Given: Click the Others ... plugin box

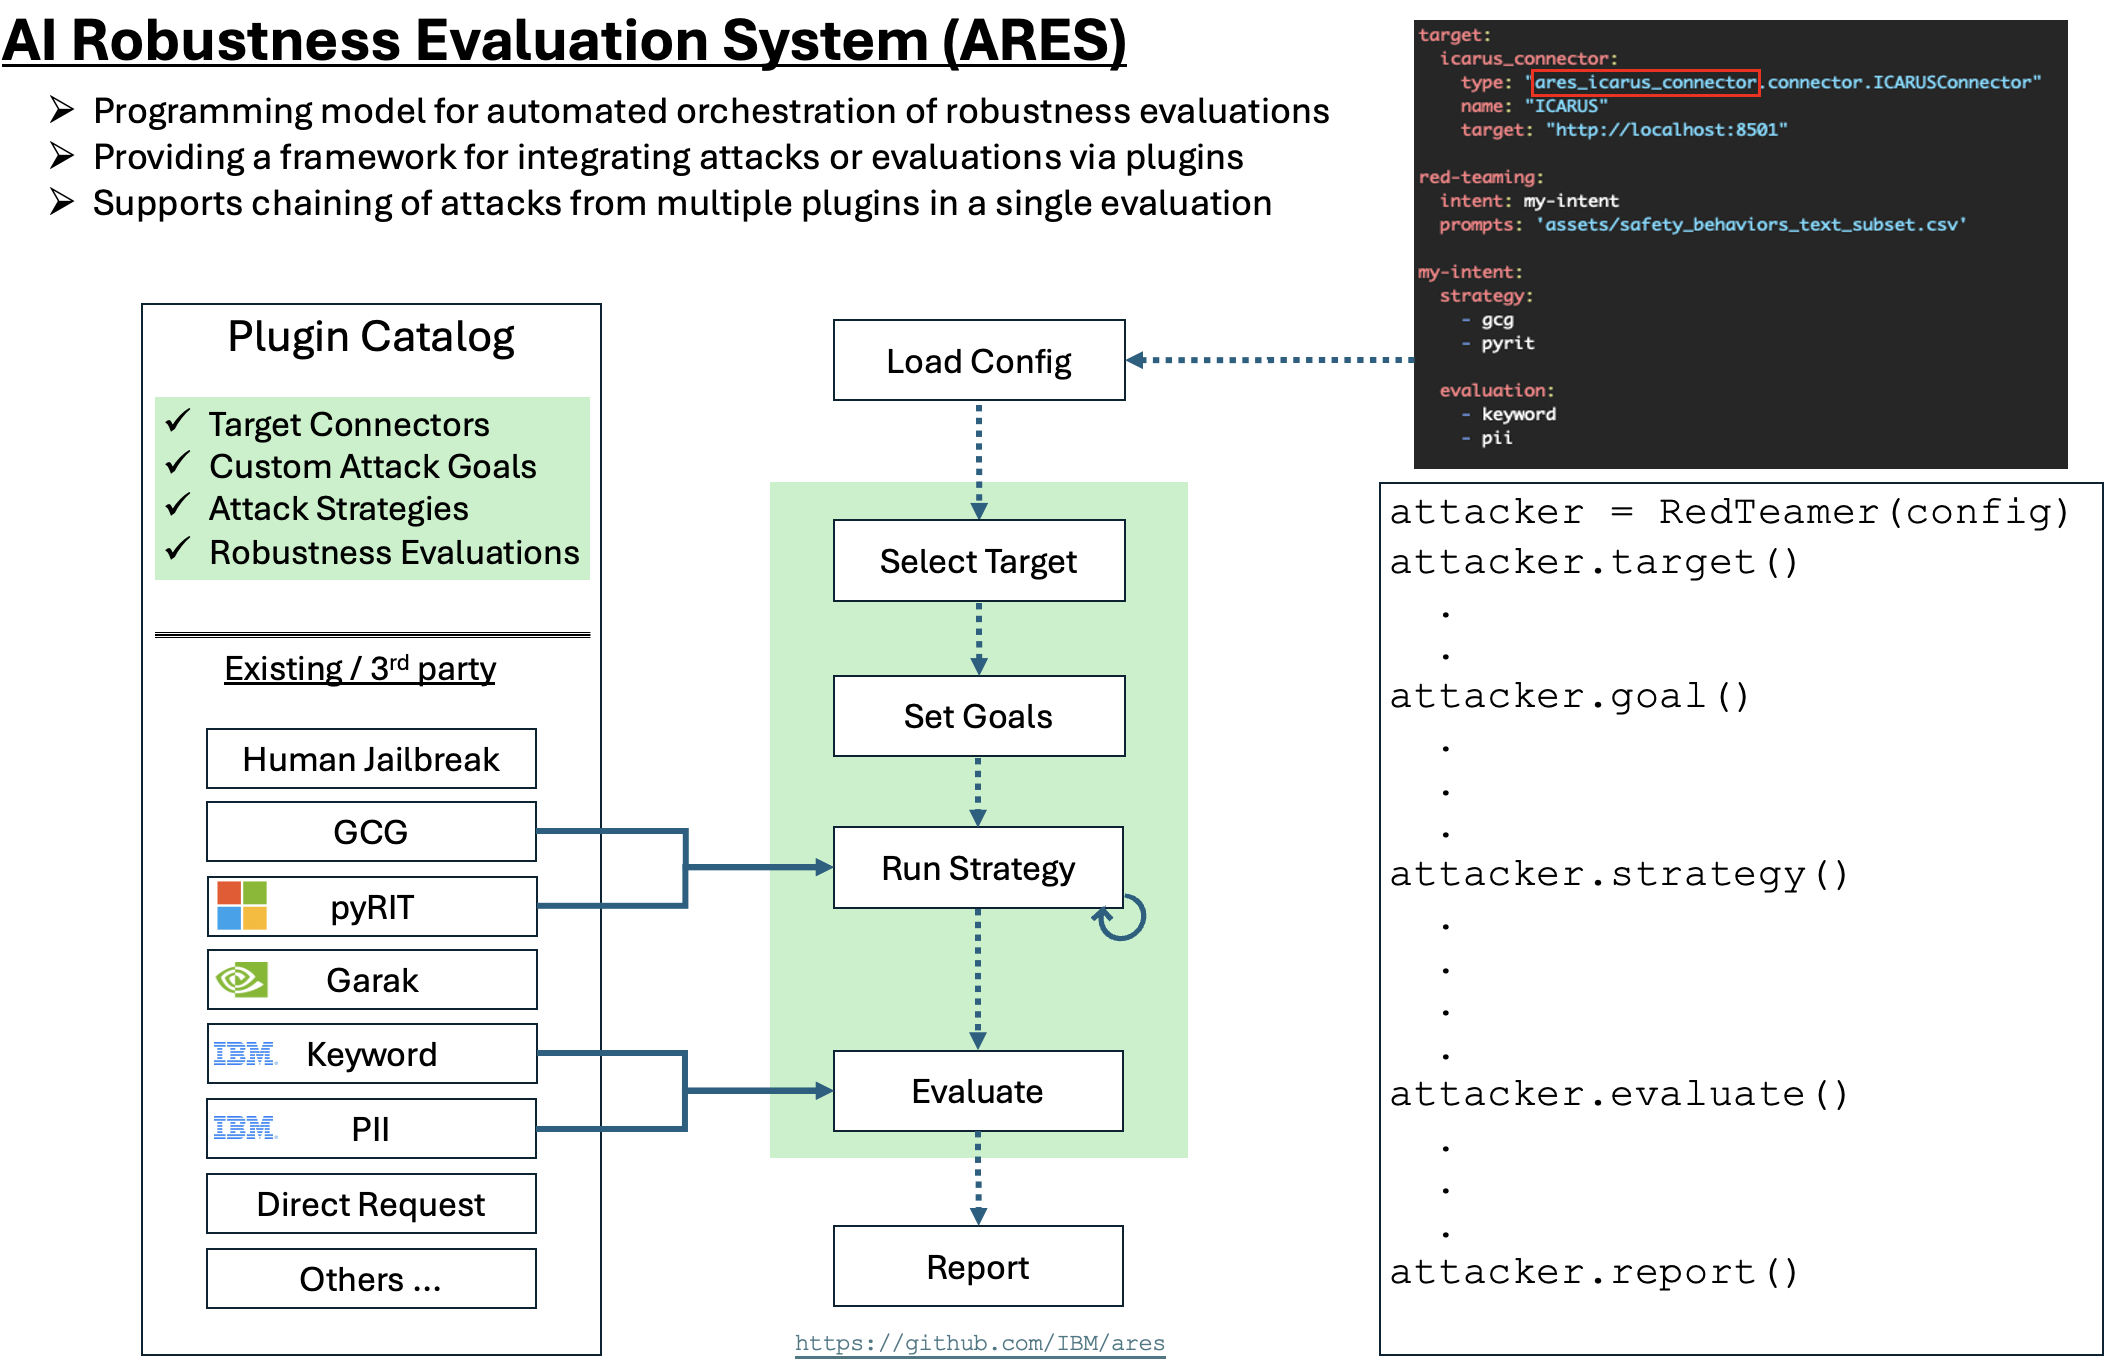Looking at the screenshot, I should (371, 1279).
